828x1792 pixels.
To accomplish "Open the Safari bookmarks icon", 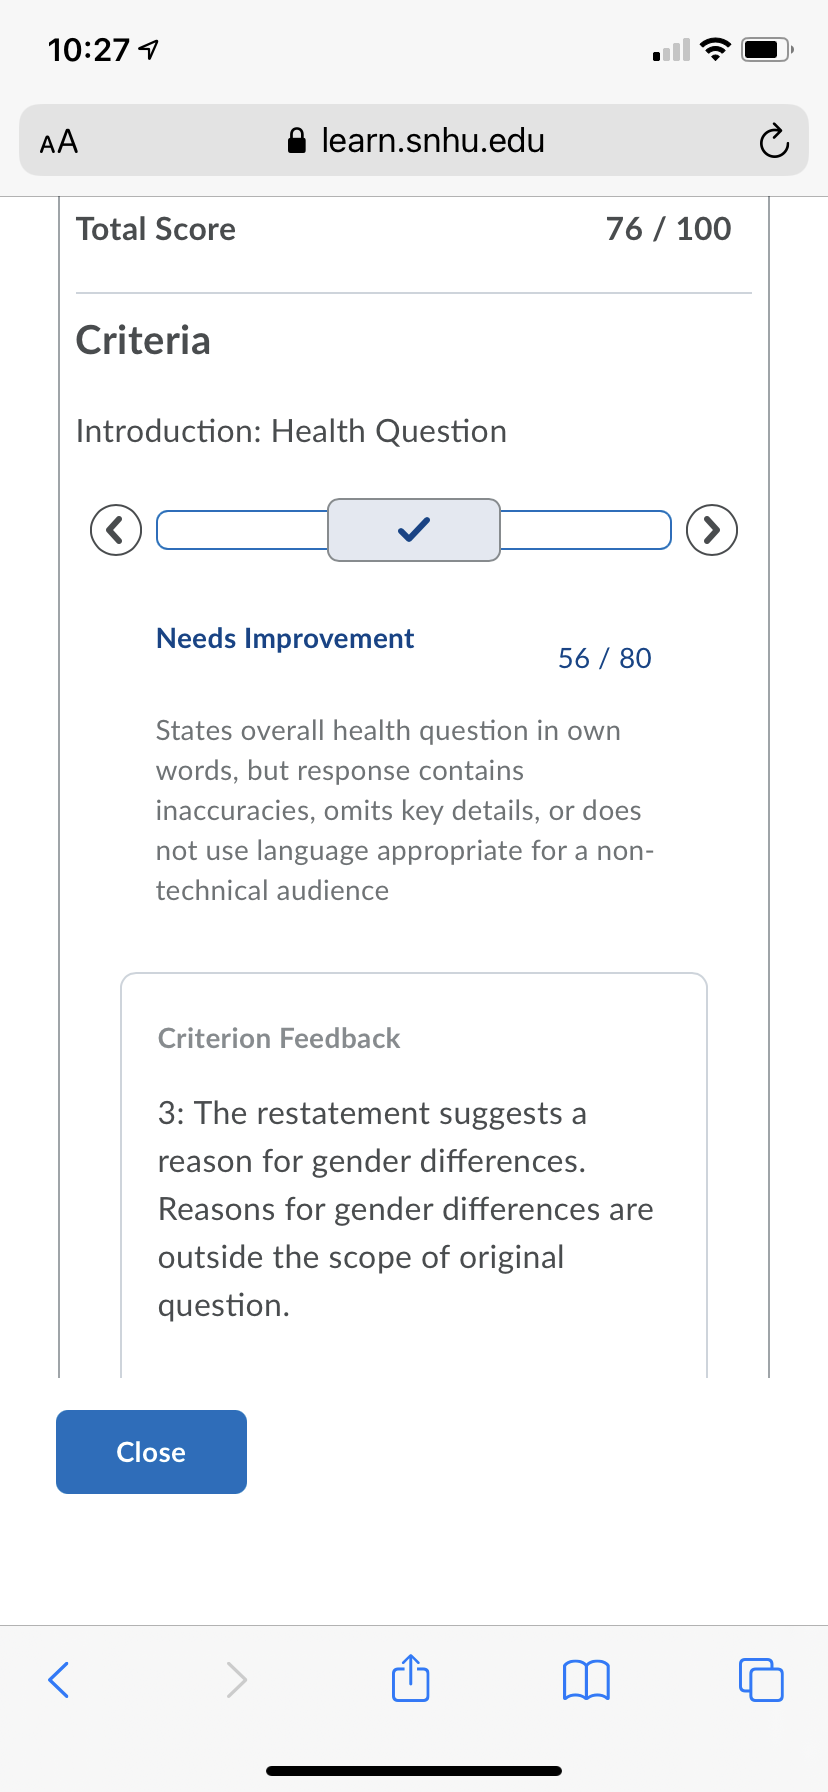I will pos(586,1679).
